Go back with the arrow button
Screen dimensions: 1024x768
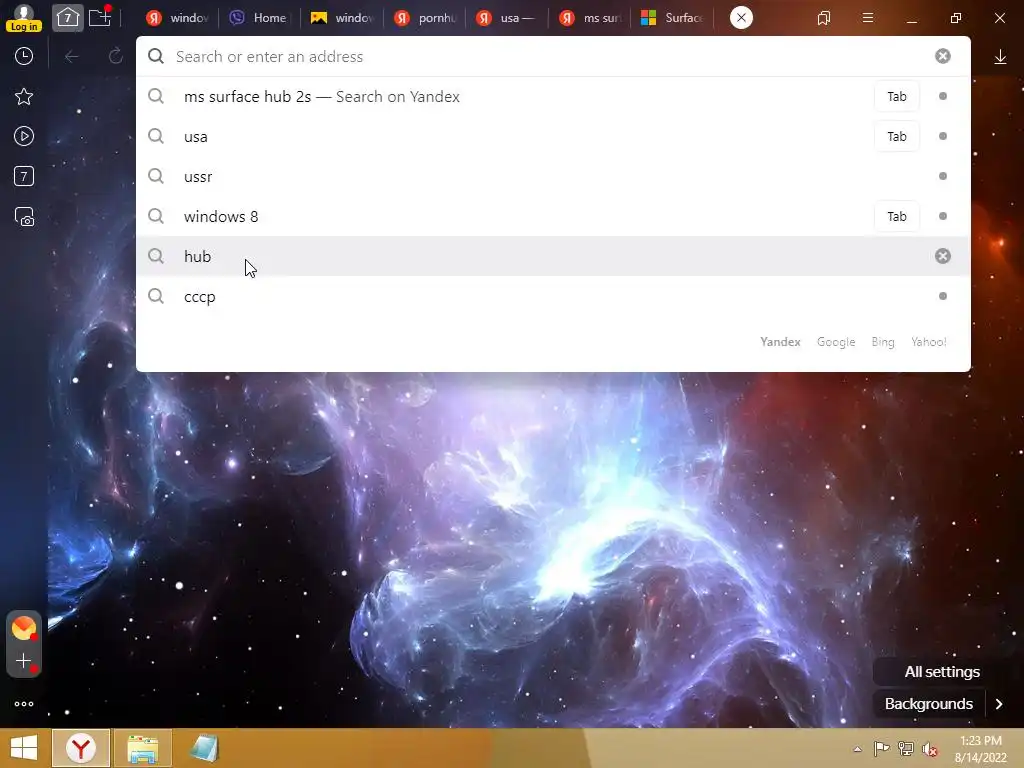coord(72,57)
